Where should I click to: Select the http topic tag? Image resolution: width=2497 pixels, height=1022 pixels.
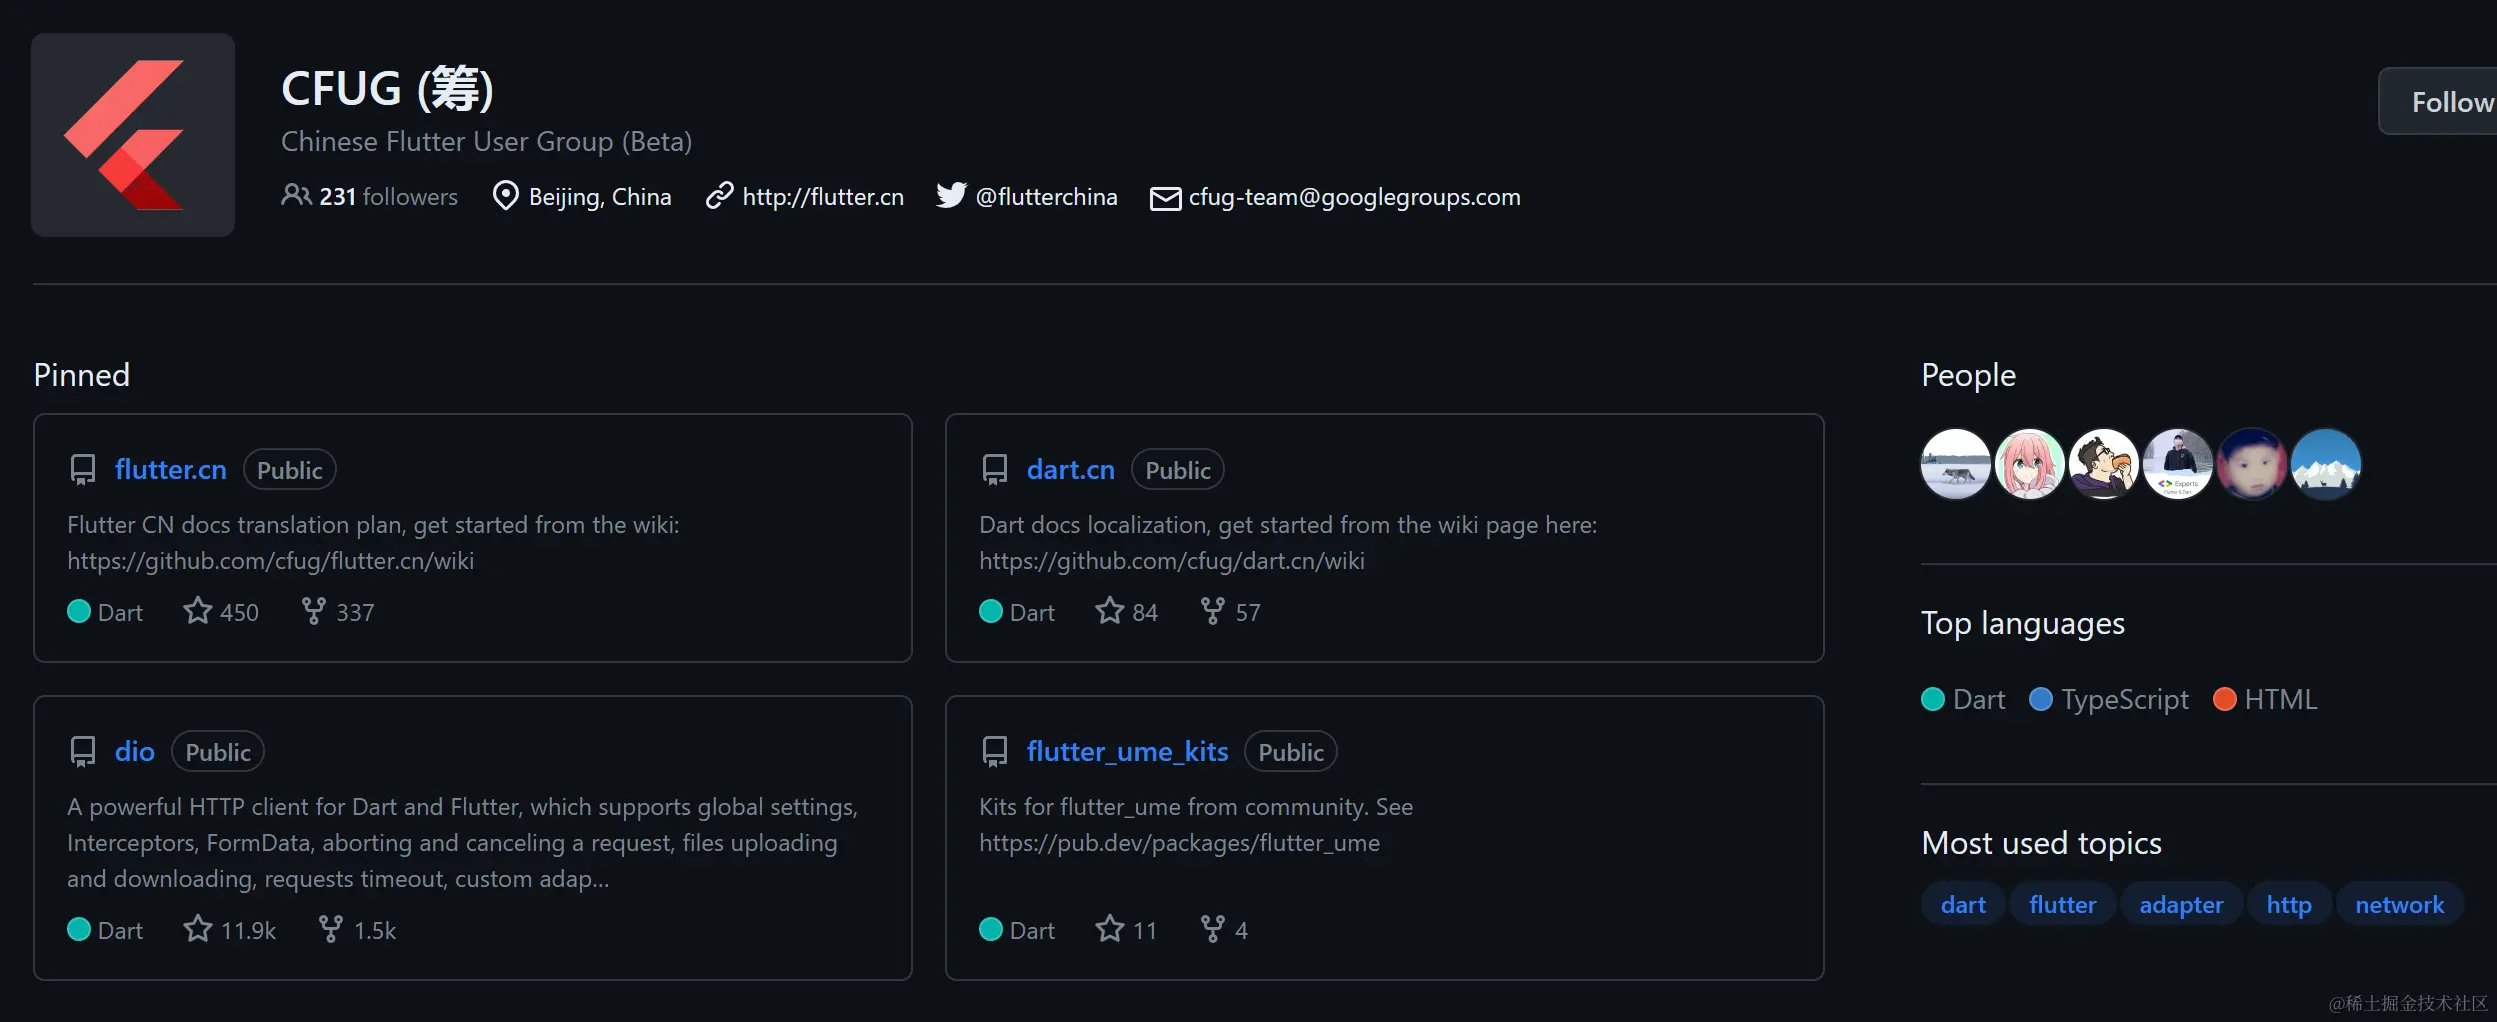point(2289,904)
